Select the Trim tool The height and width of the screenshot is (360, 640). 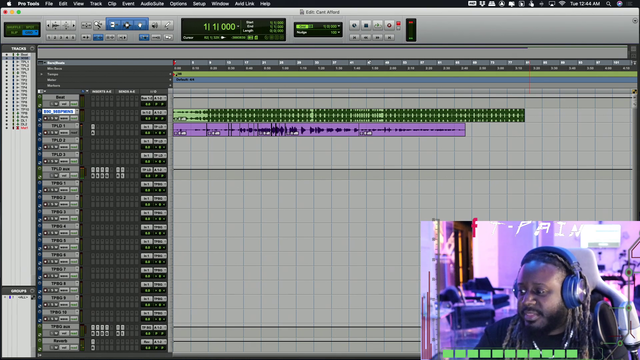click(113, 25)
